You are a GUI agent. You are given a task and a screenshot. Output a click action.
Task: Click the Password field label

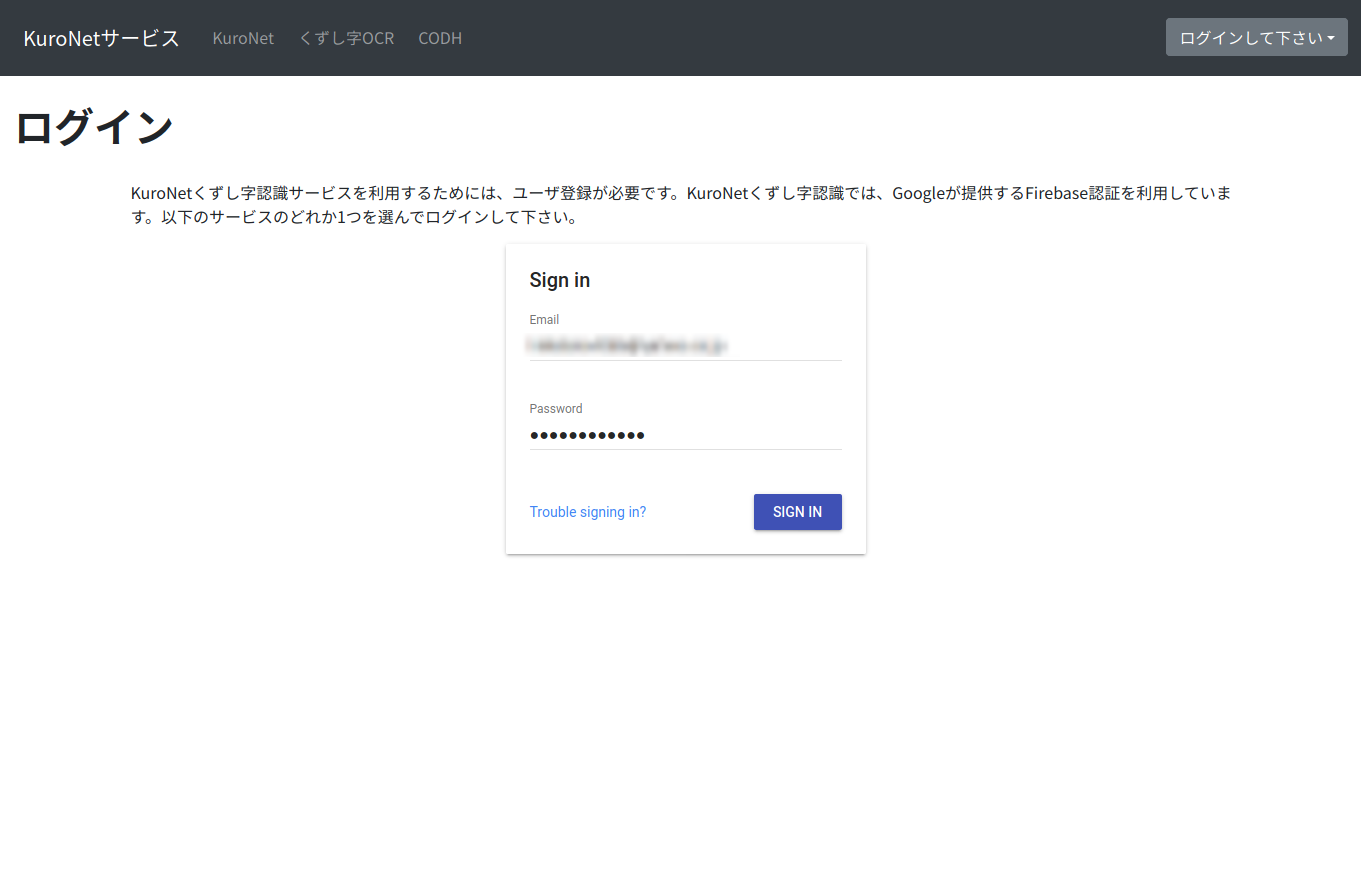[x=556, y=408]
